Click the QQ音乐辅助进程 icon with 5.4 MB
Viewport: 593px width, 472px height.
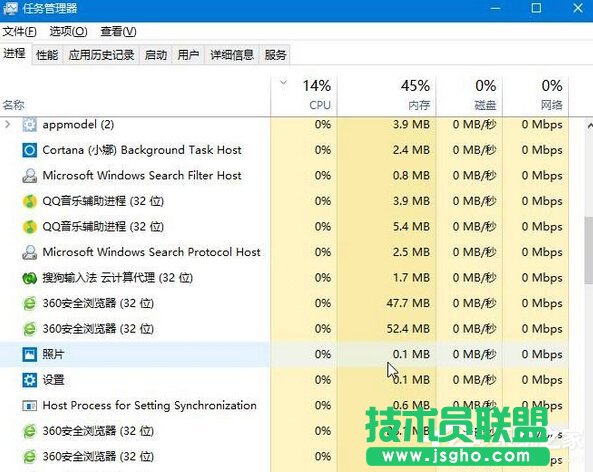coord(29,227)
